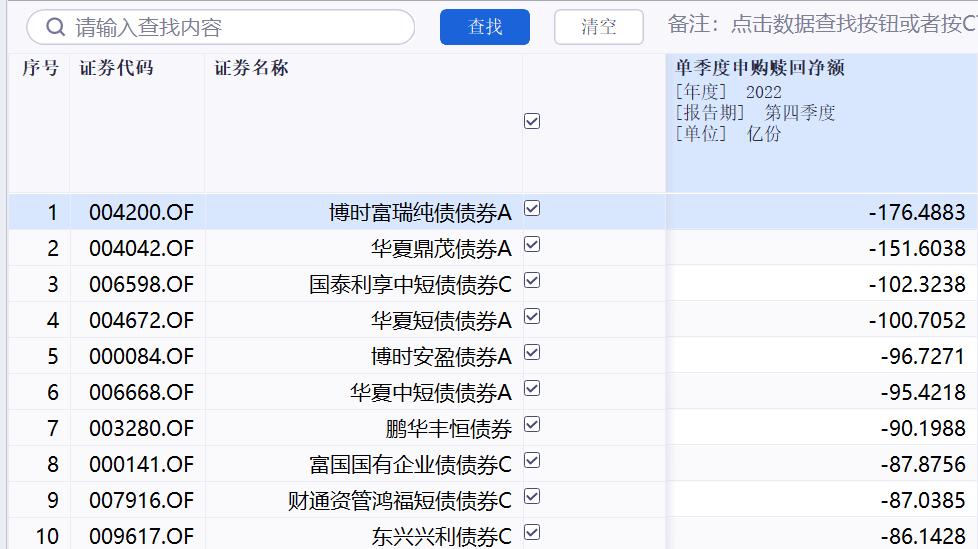The width and height of the screenshot is (978, 549).
Task: Toggle checkbox for 国泰利享中短债债券C
Action: click(532, 281)
